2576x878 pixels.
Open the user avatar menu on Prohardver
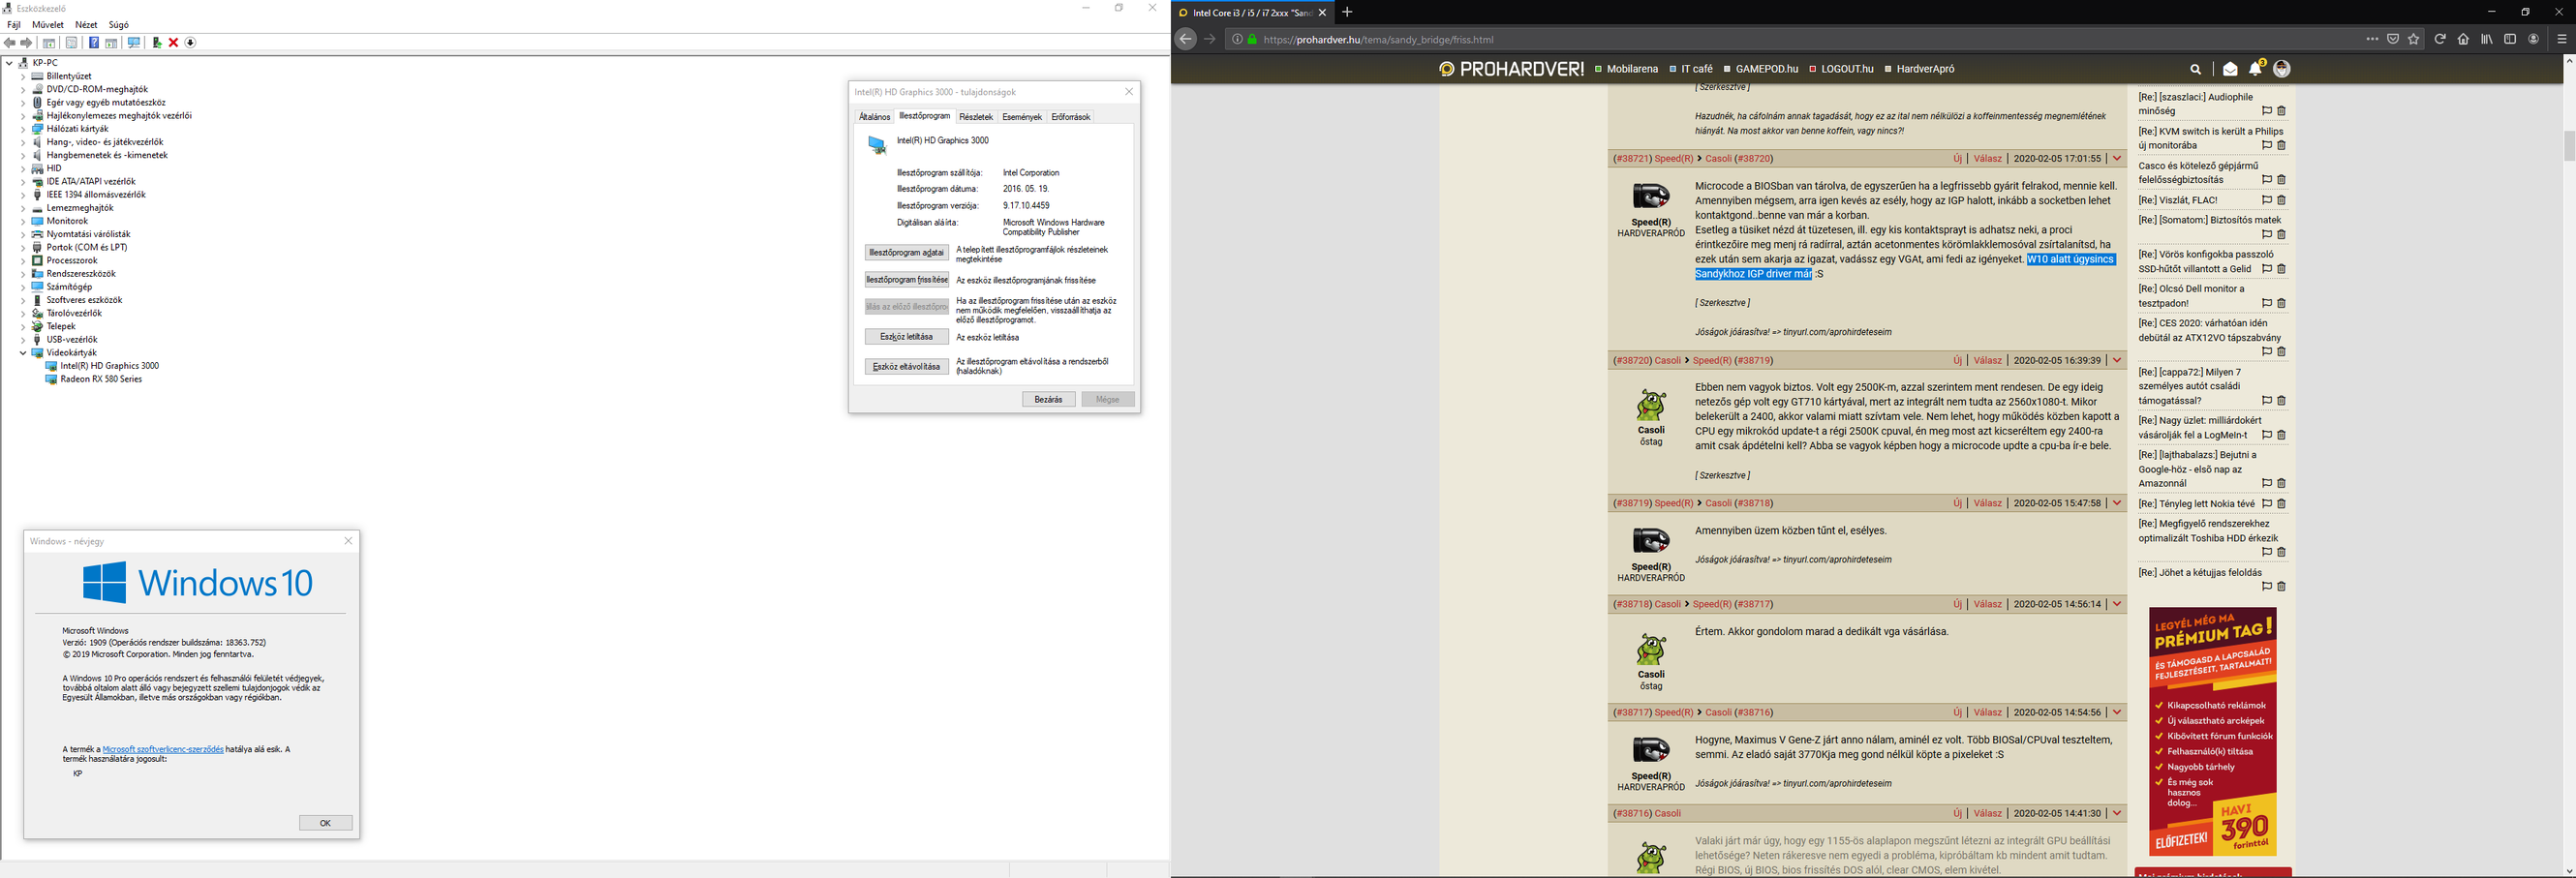tap(2282, 69)
